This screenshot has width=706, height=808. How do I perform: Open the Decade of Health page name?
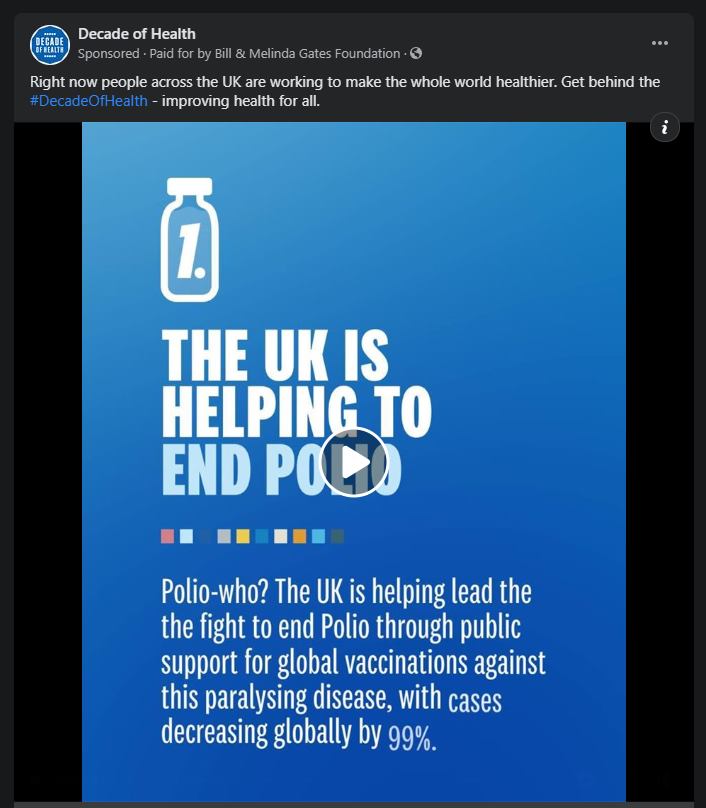click(137, 34)
